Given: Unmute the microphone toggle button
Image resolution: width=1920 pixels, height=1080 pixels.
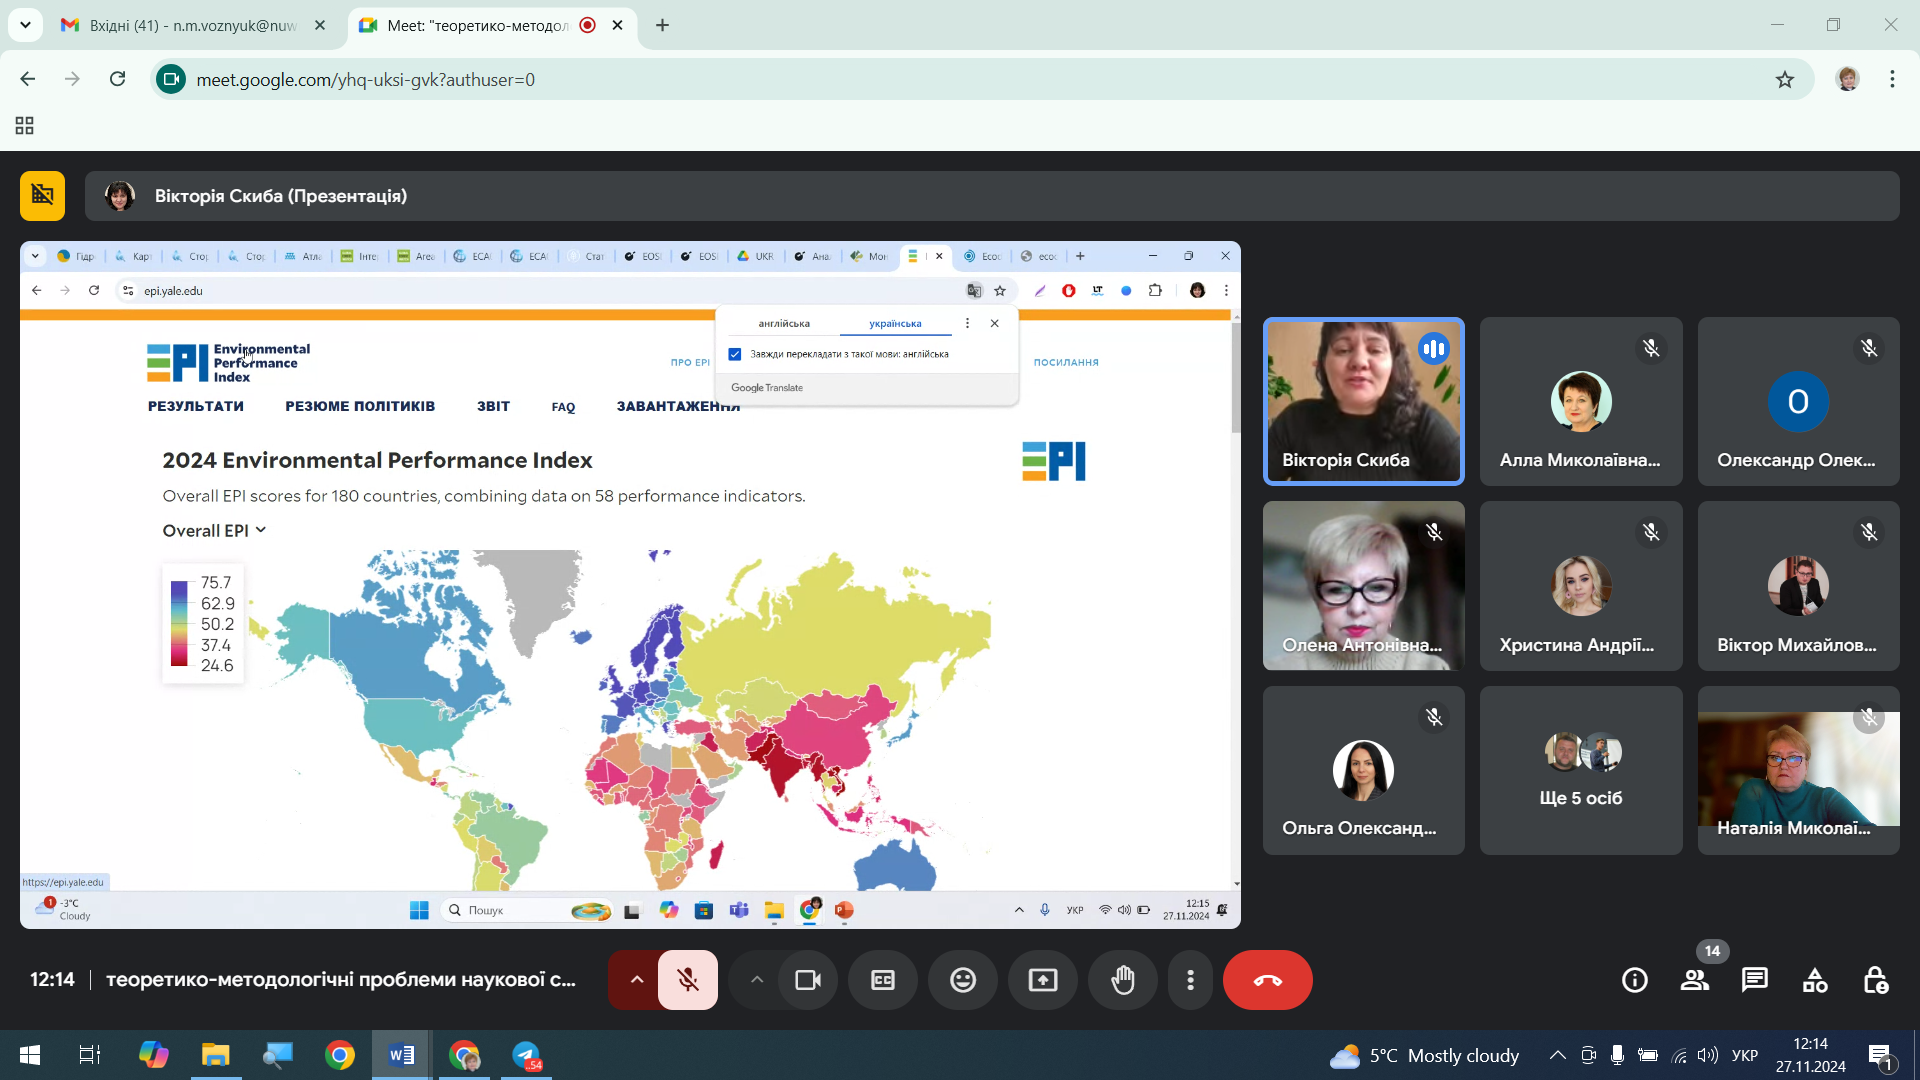Looking at the screenshot, I should coord(688,980).
